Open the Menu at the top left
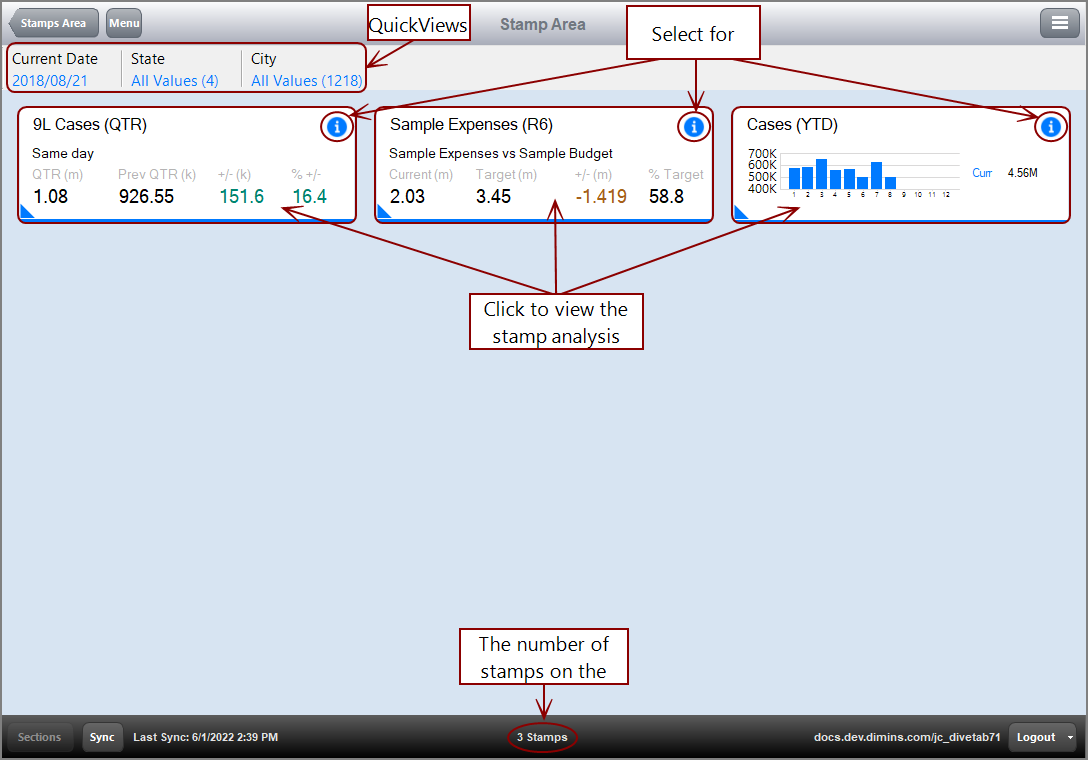Screen dimensions: 1088x760 123,23
